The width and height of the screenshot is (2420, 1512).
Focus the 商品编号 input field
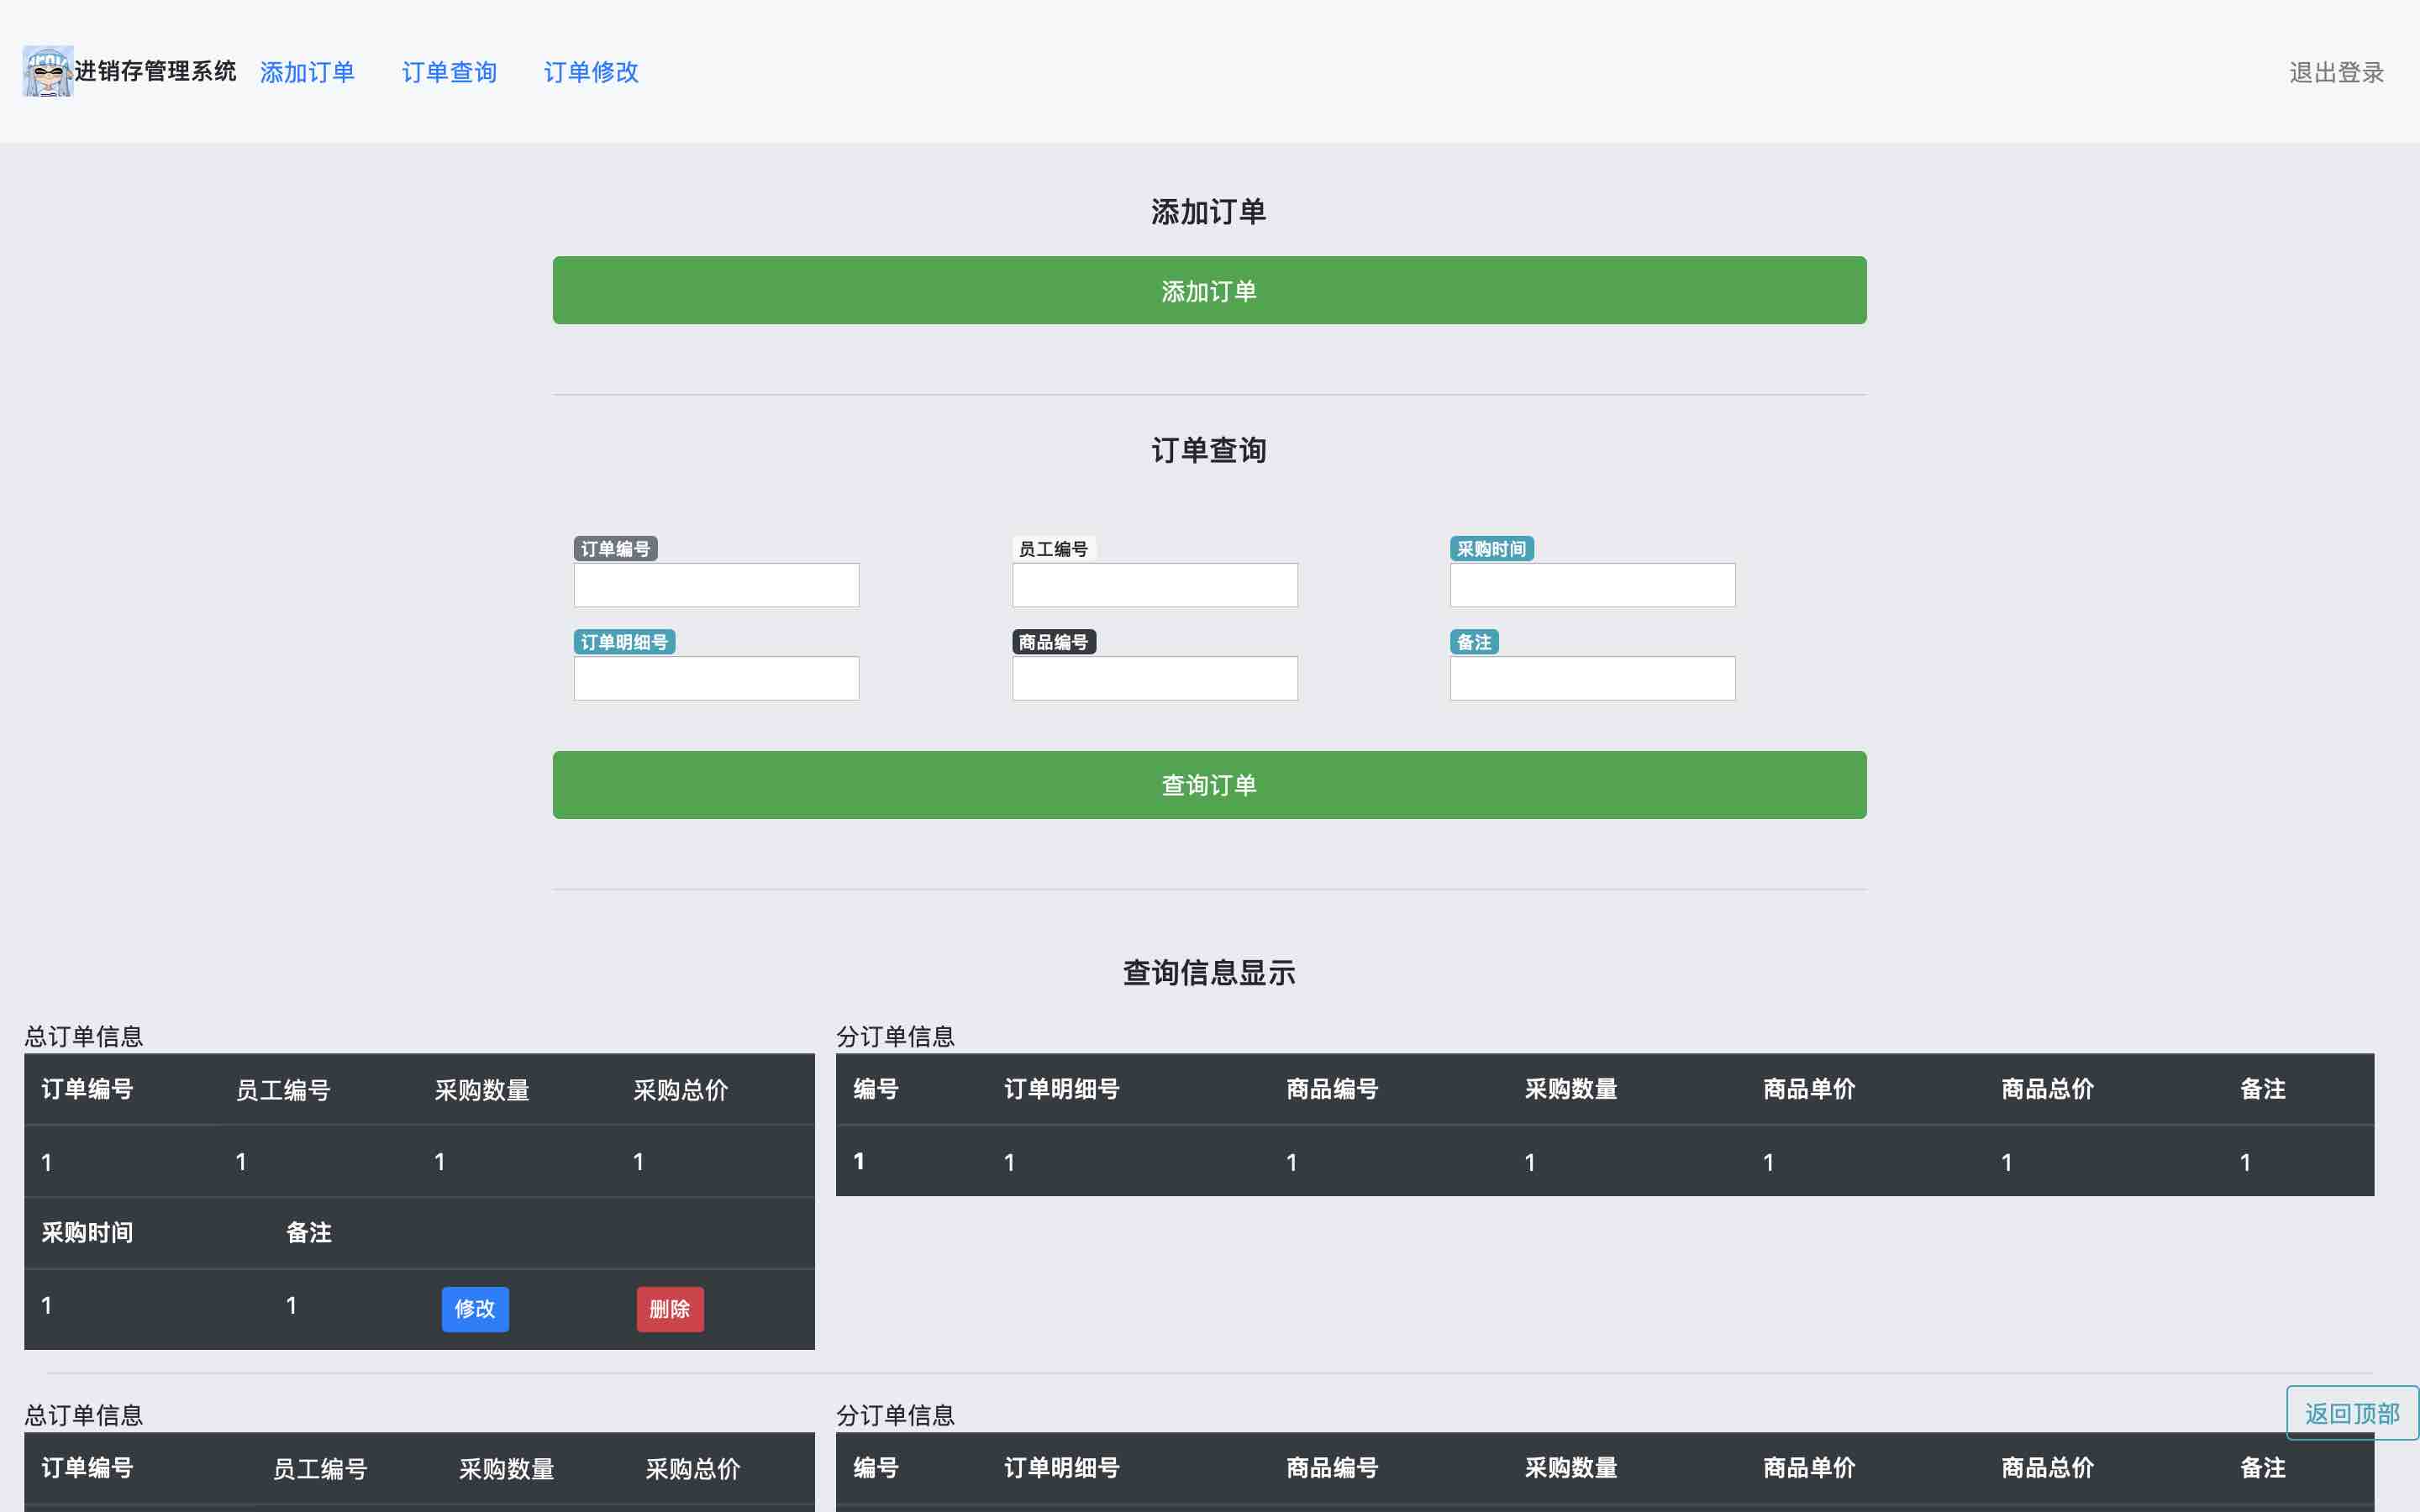(1154, 678)
